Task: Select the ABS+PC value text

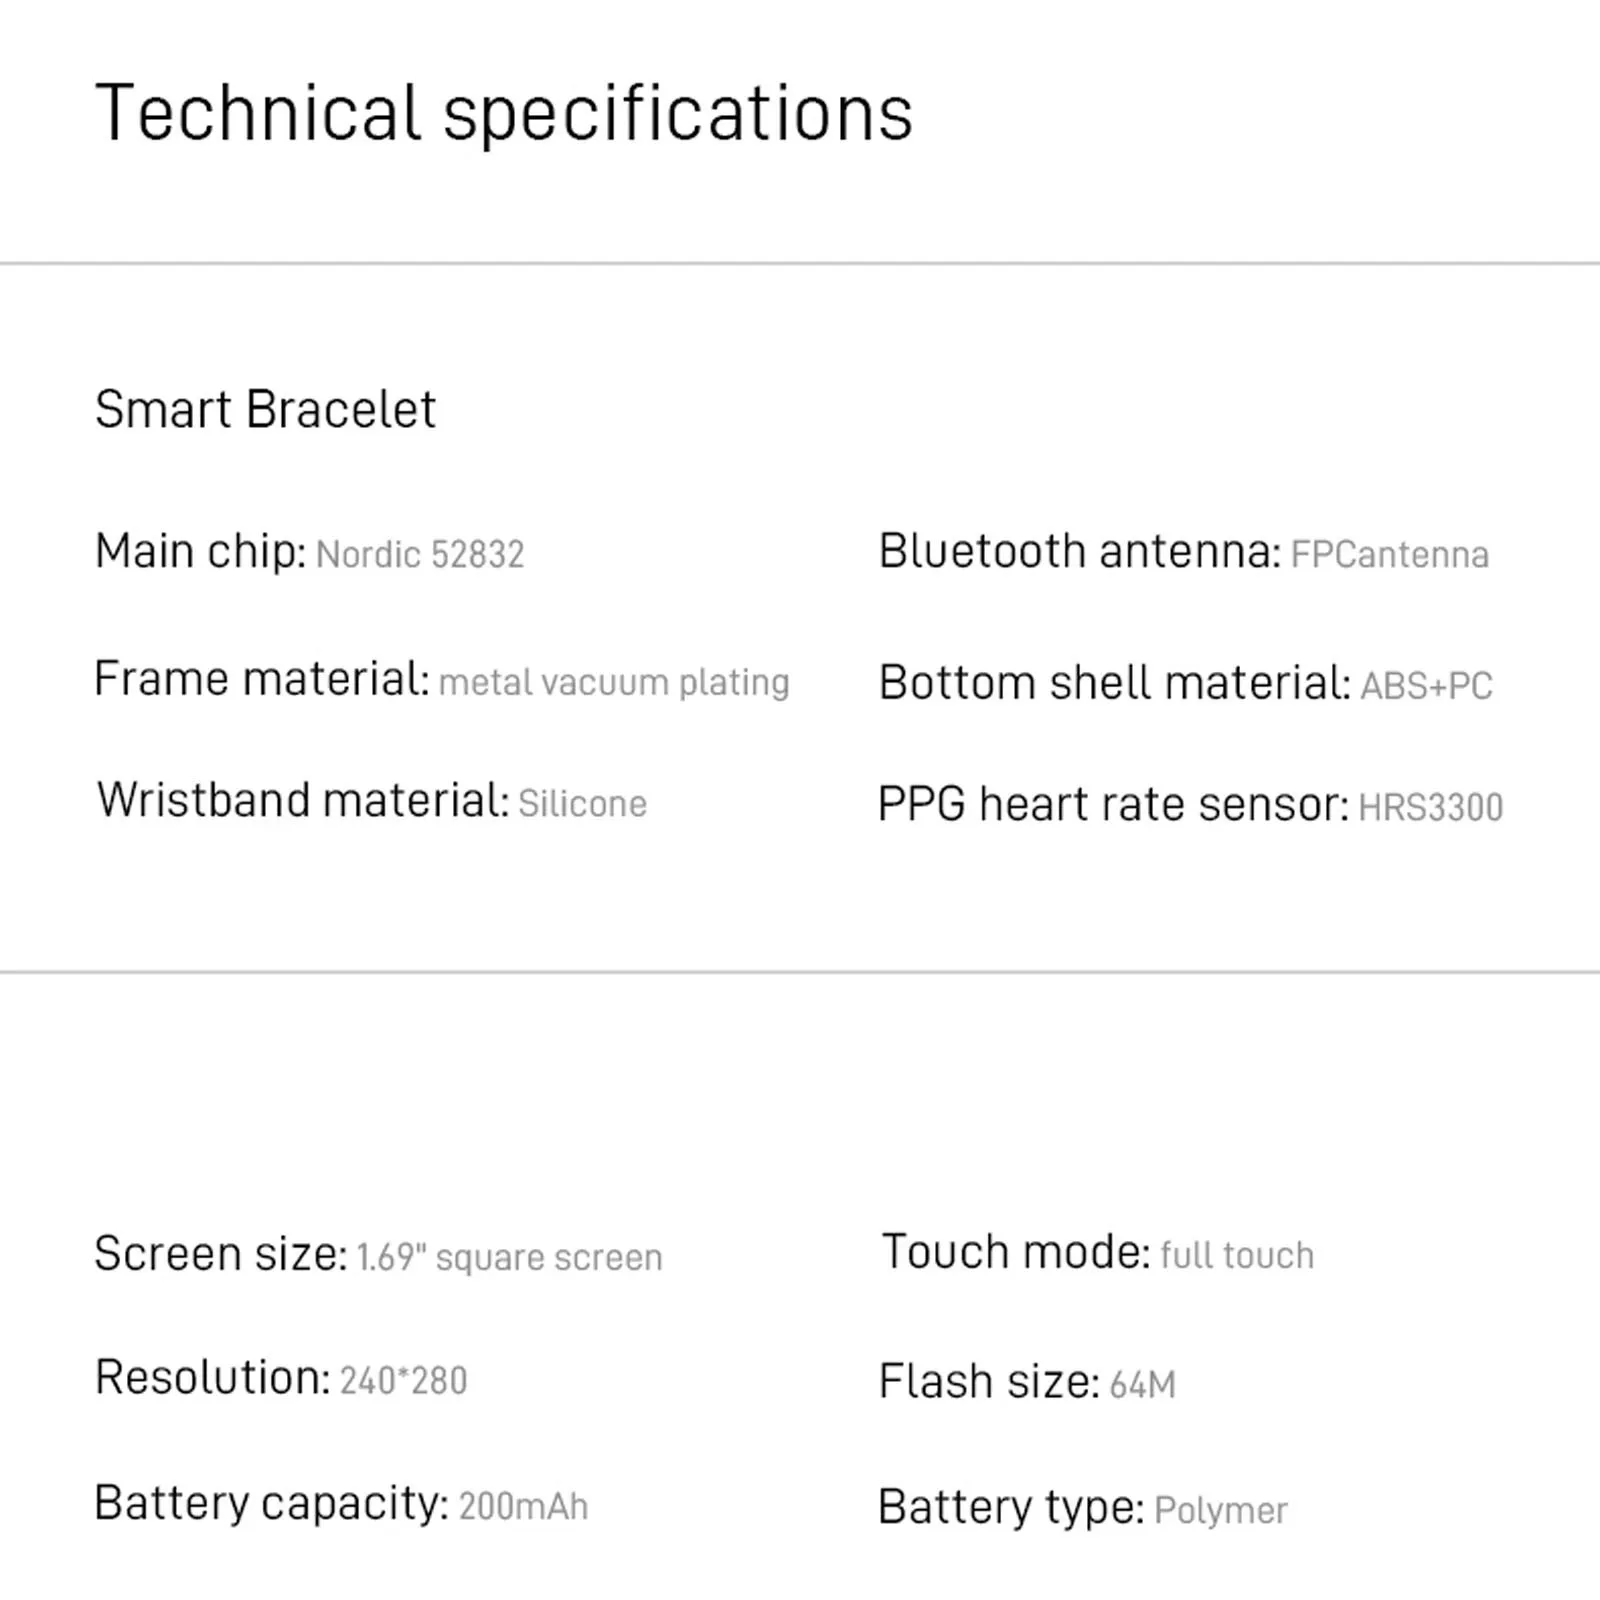Action: [1426, 686]
